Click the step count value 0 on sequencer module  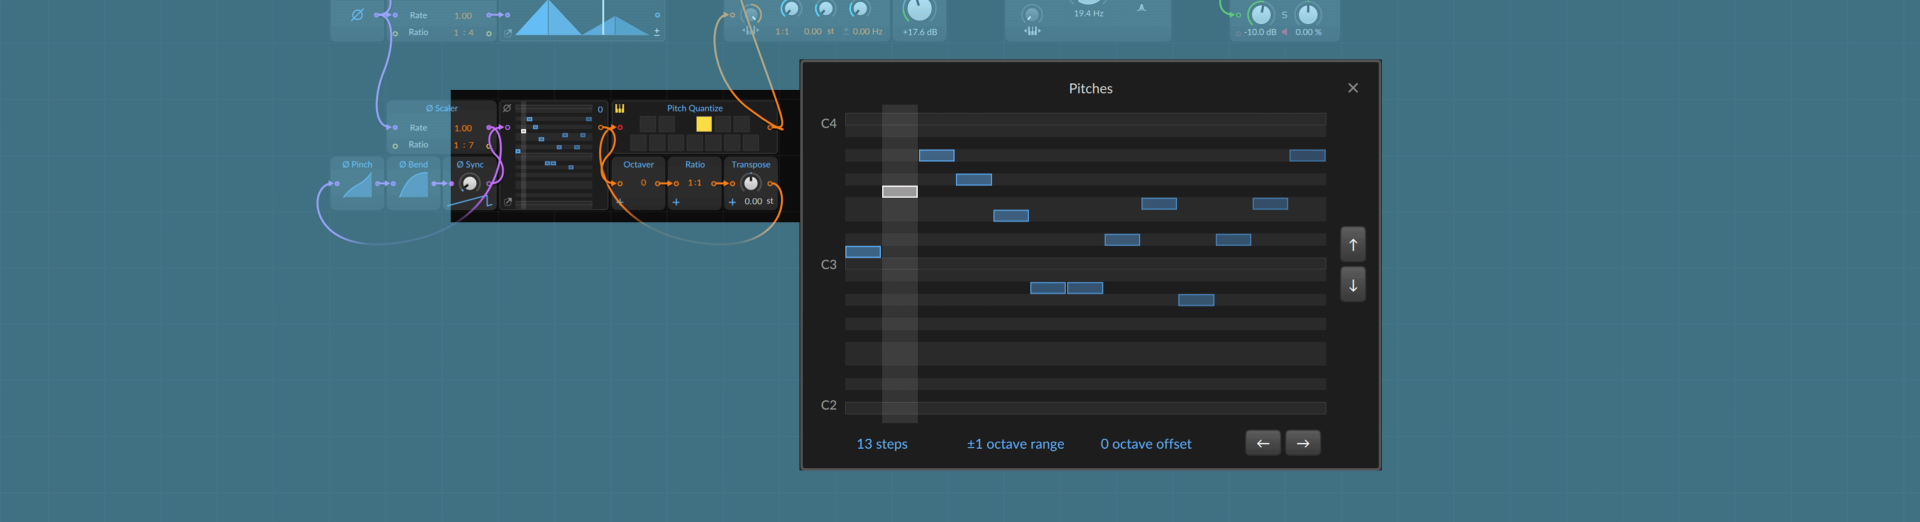(x=600, y=109)
